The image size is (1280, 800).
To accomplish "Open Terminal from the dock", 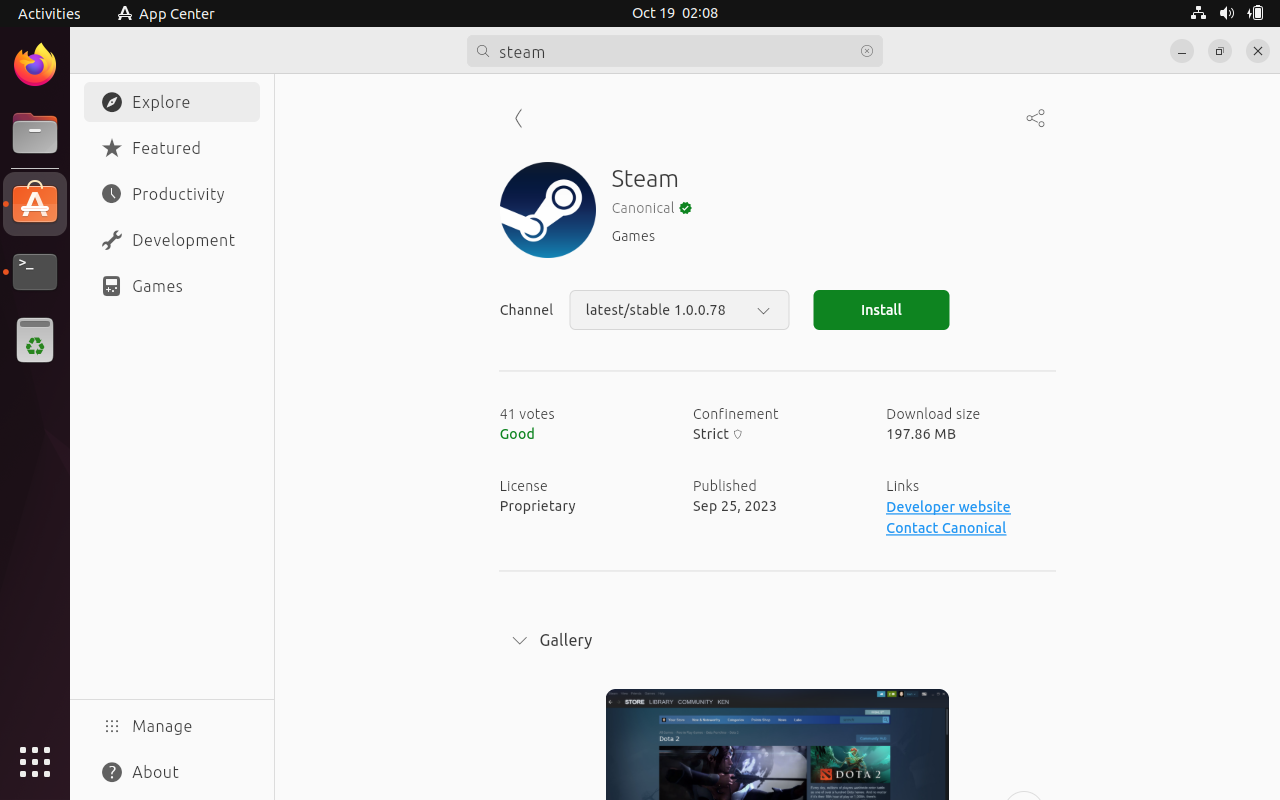I will pos(35,272).
